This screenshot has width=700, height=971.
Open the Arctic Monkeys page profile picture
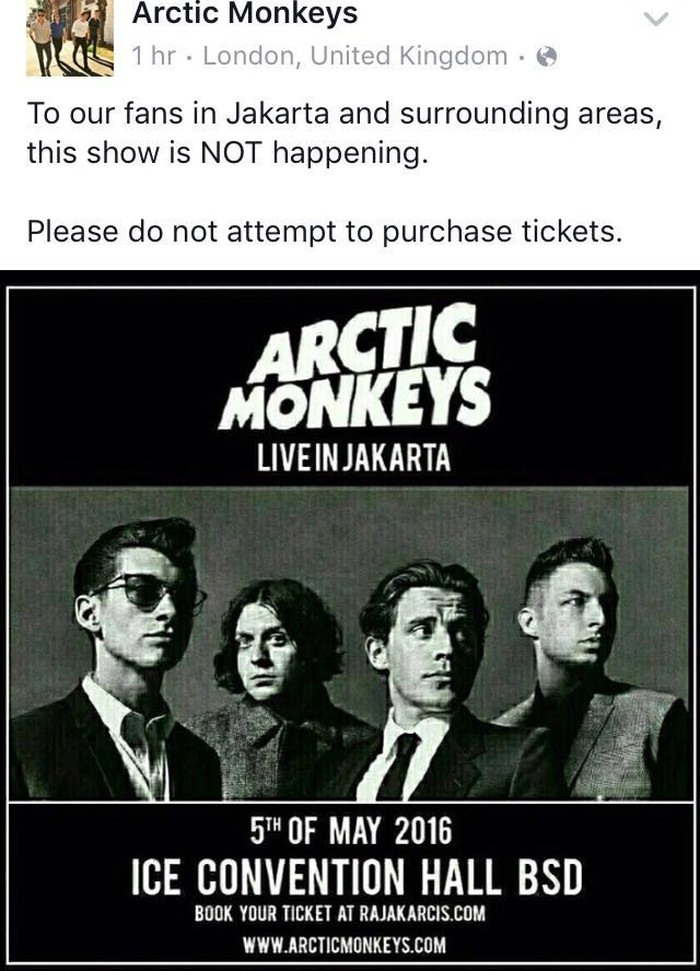point(69,38)
